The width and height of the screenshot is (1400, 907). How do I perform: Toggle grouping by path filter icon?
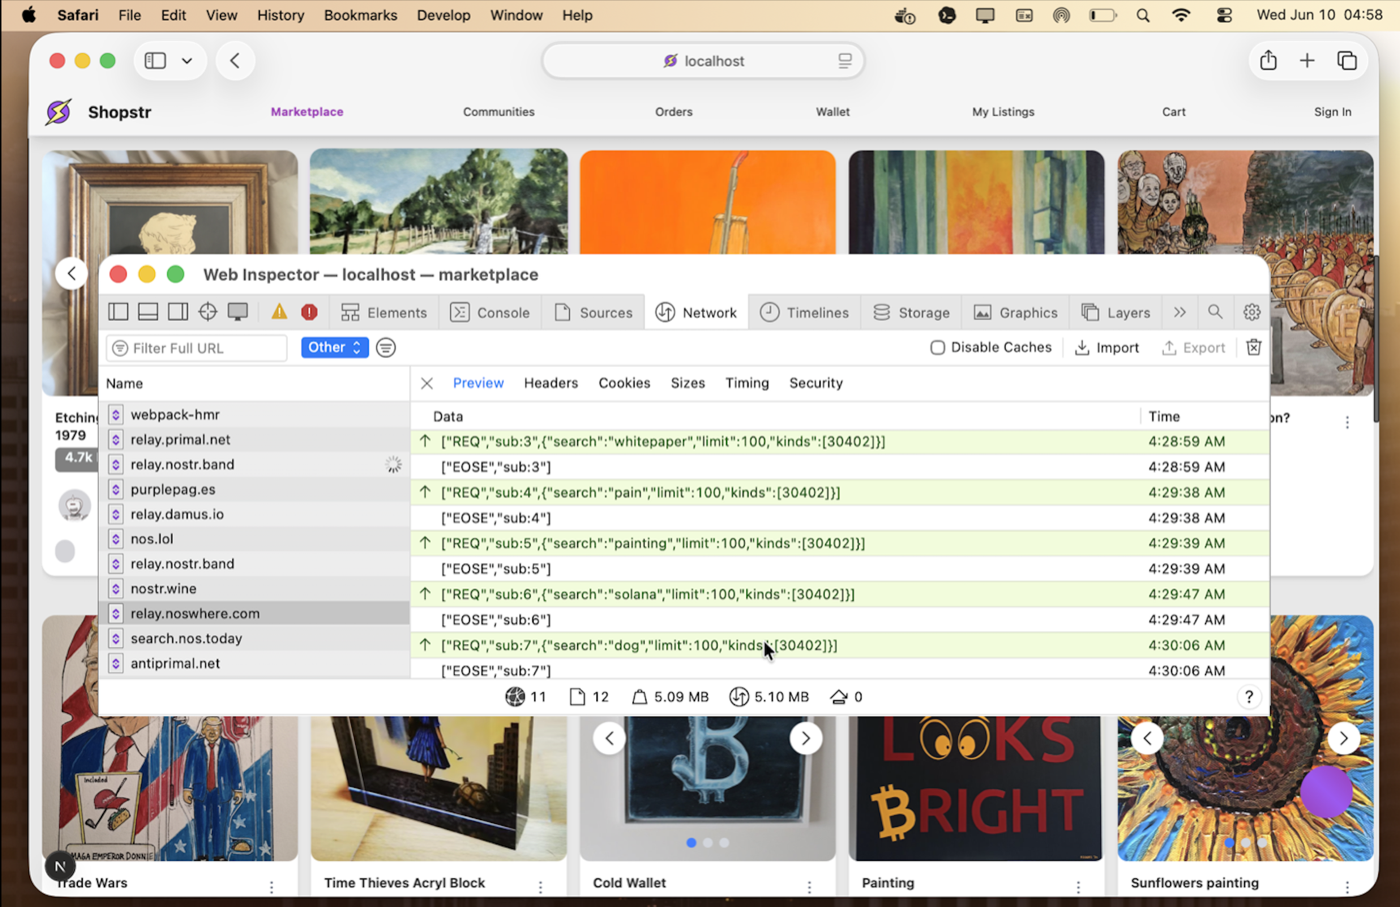pos(386,347)
